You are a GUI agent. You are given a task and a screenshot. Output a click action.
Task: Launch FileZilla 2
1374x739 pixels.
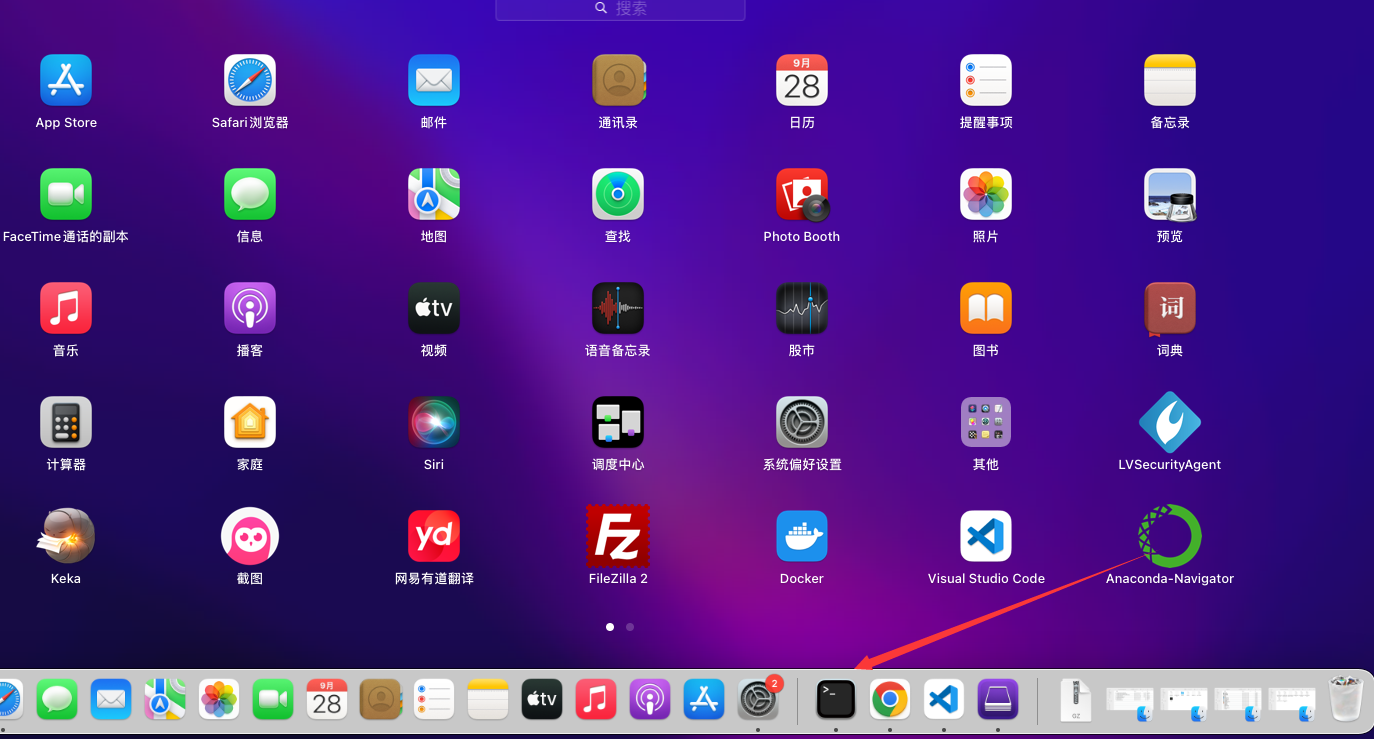coord(618,536)
